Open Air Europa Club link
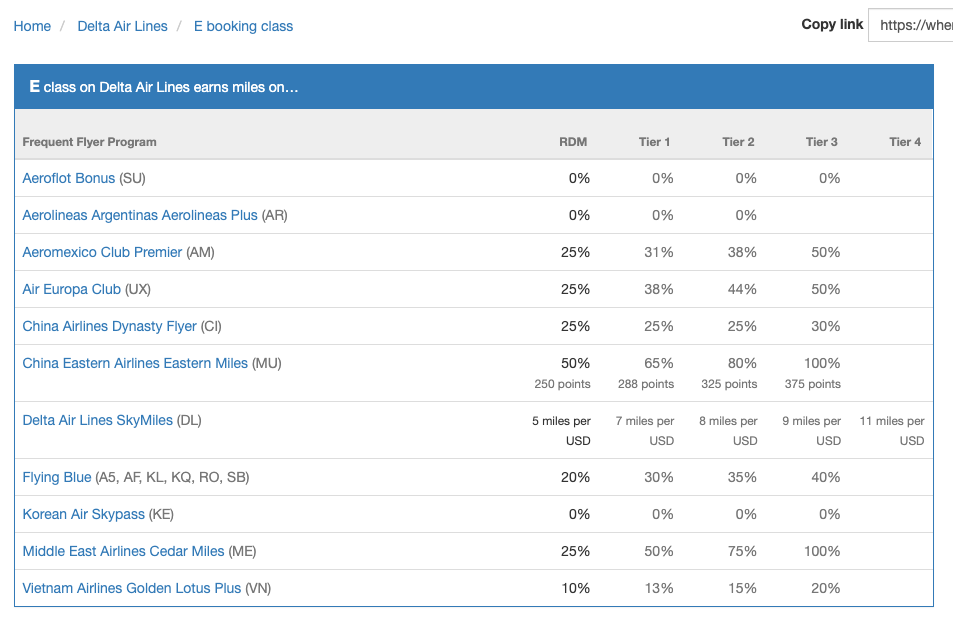This screenshot has height=621, width=953. coord(71,289)
